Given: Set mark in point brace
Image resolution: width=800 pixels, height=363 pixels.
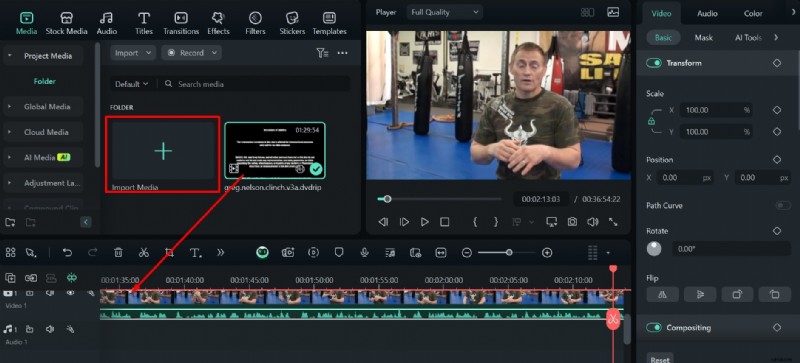Looking at the screenshot, I should coord(475,222).
